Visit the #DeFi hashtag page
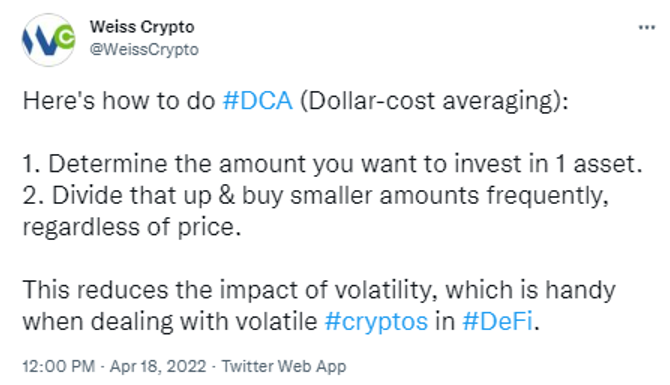670x385 pixels. [497, 321]
